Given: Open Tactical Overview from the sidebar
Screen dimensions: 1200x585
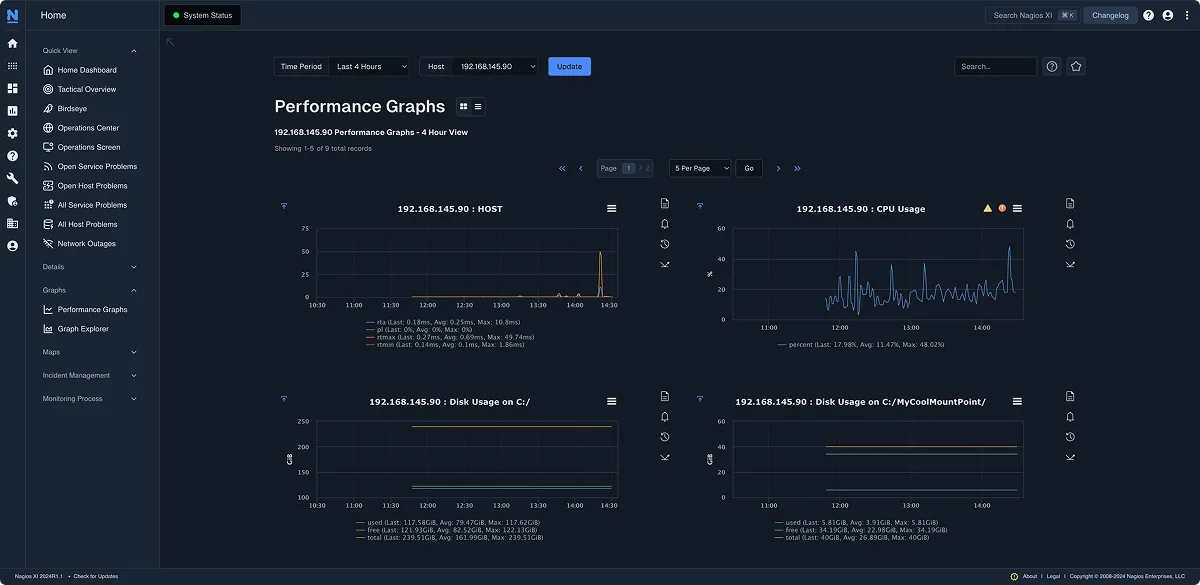Looking at the screenshot, I should point(88,89).
